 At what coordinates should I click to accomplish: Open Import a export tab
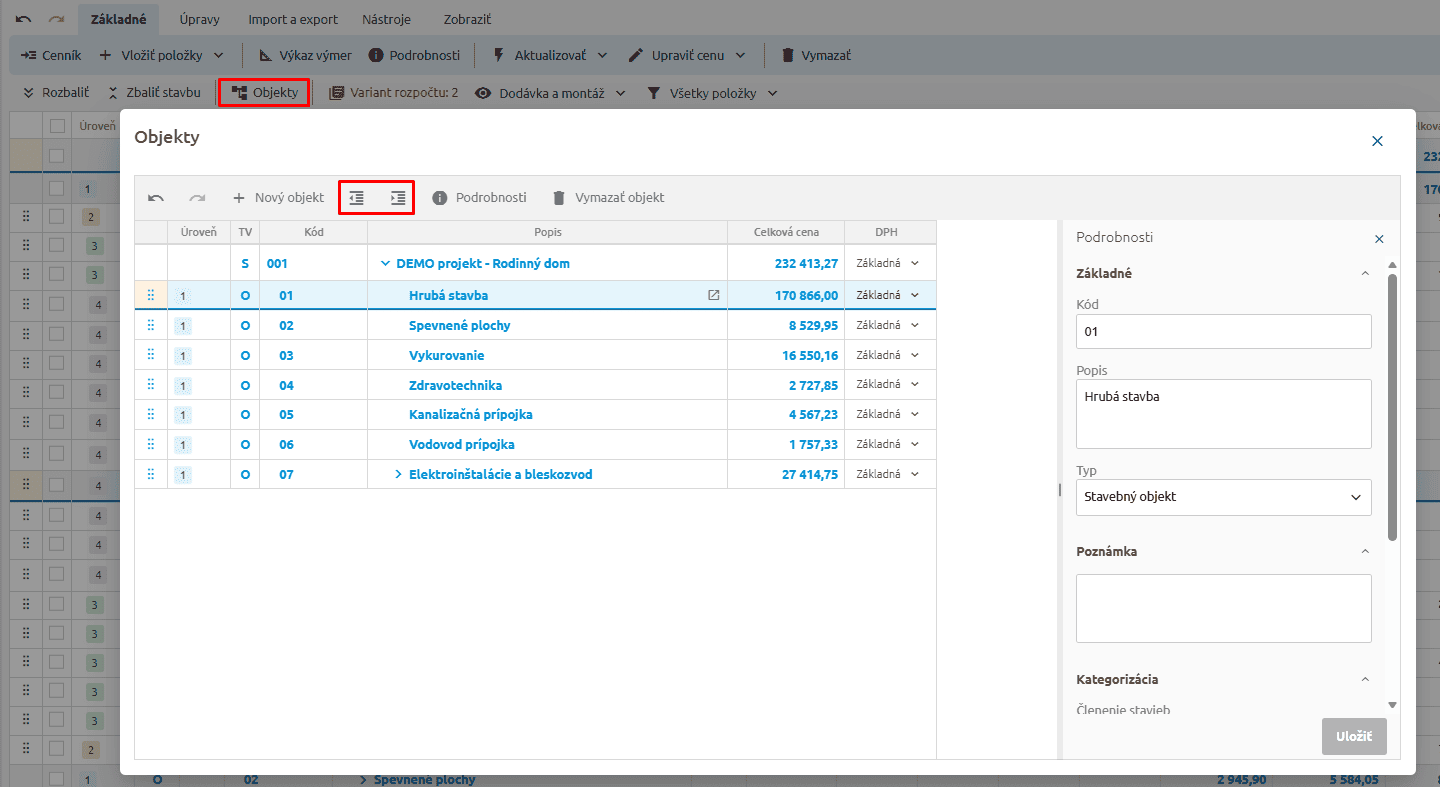click(x=293, y=19)
